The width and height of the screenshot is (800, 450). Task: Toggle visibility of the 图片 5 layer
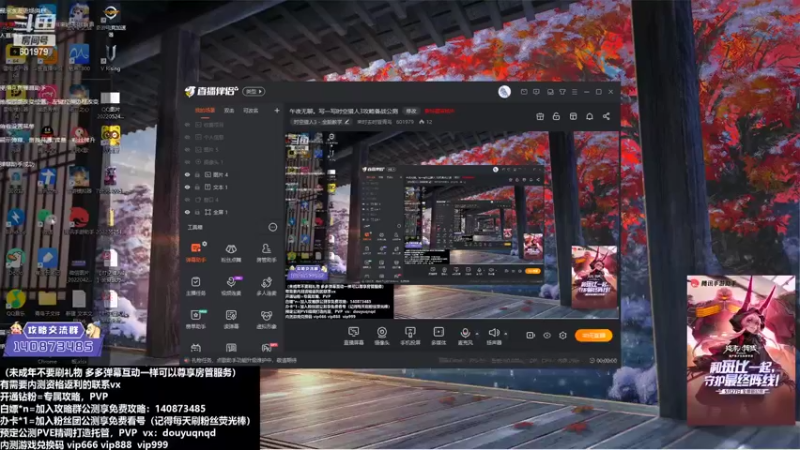[x=188, y=149]
